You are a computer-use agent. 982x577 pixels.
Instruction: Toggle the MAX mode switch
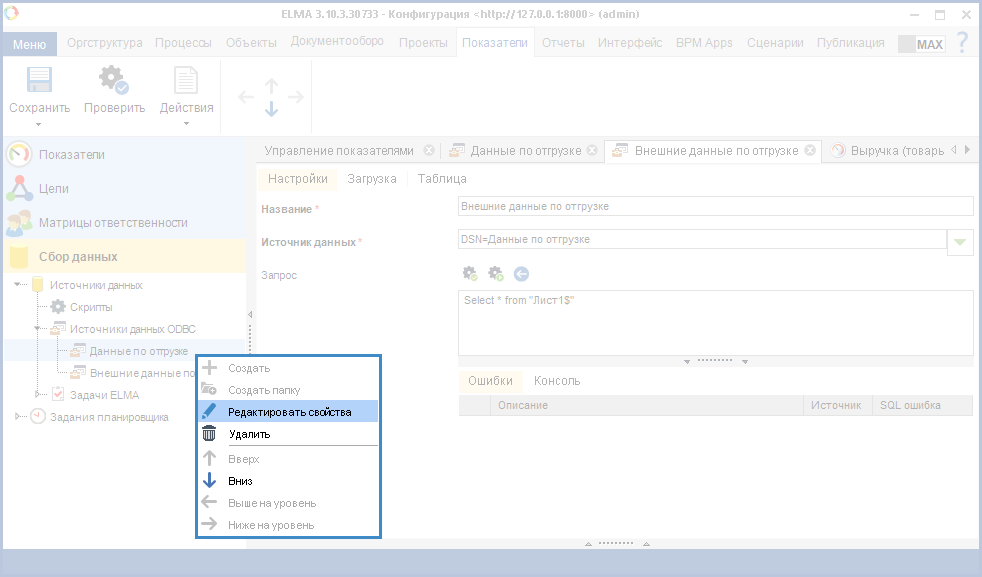point(921,44)
